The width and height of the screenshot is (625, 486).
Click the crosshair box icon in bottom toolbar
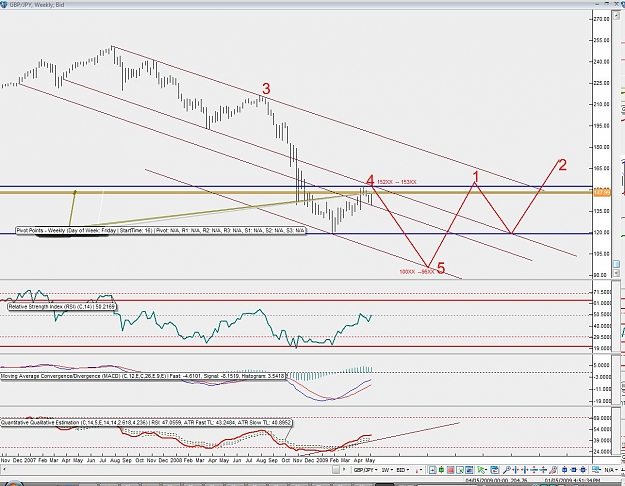(432, 470)
